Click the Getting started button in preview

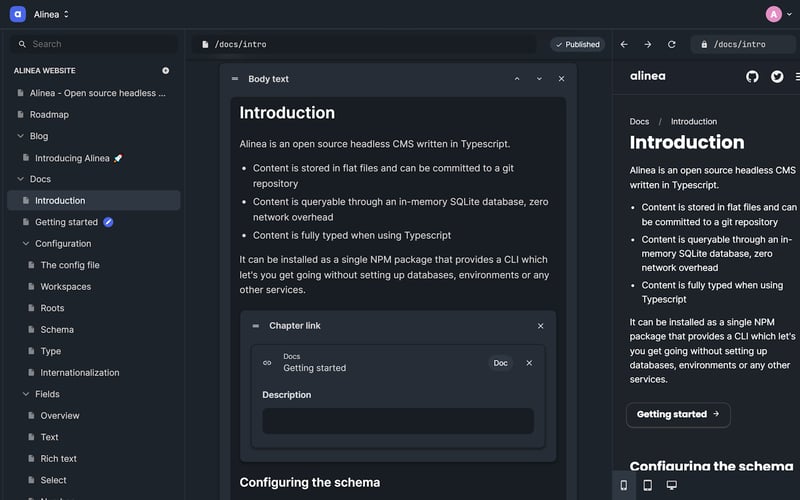678,414
